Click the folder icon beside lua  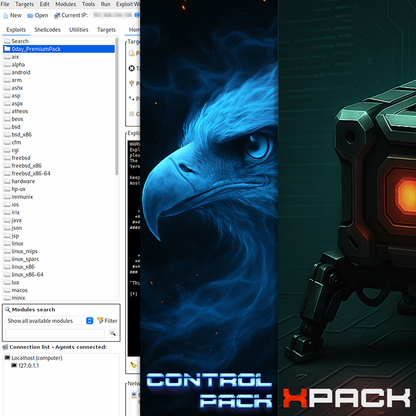(x=7, y=282)
